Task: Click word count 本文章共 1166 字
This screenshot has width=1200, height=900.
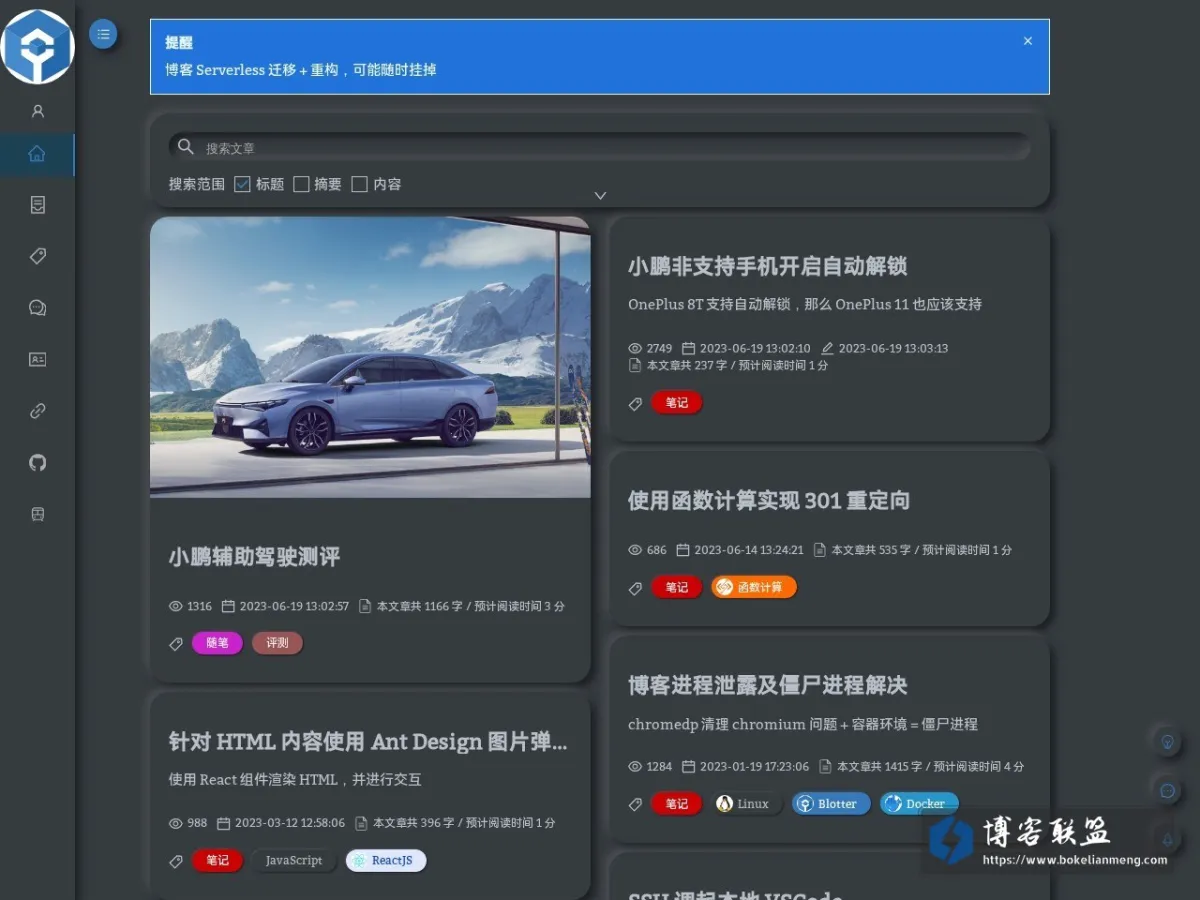Action: tap(420, 606)
